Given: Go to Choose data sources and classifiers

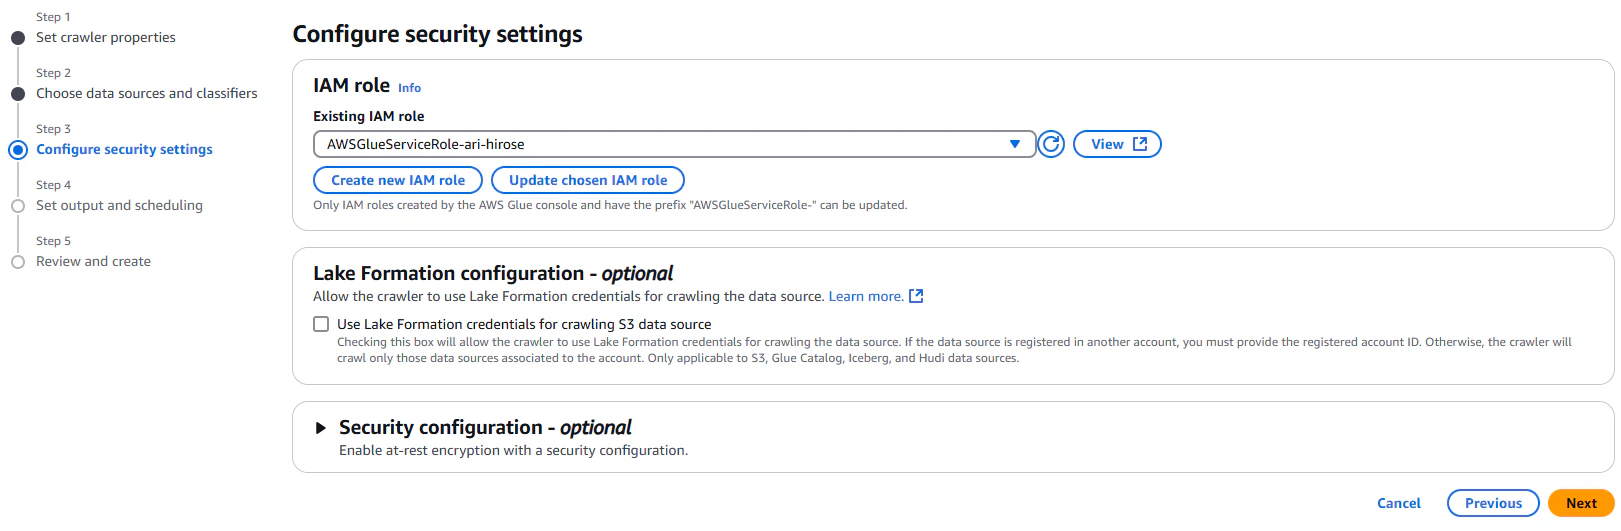Looking at the screenshot, I should 147,93.
